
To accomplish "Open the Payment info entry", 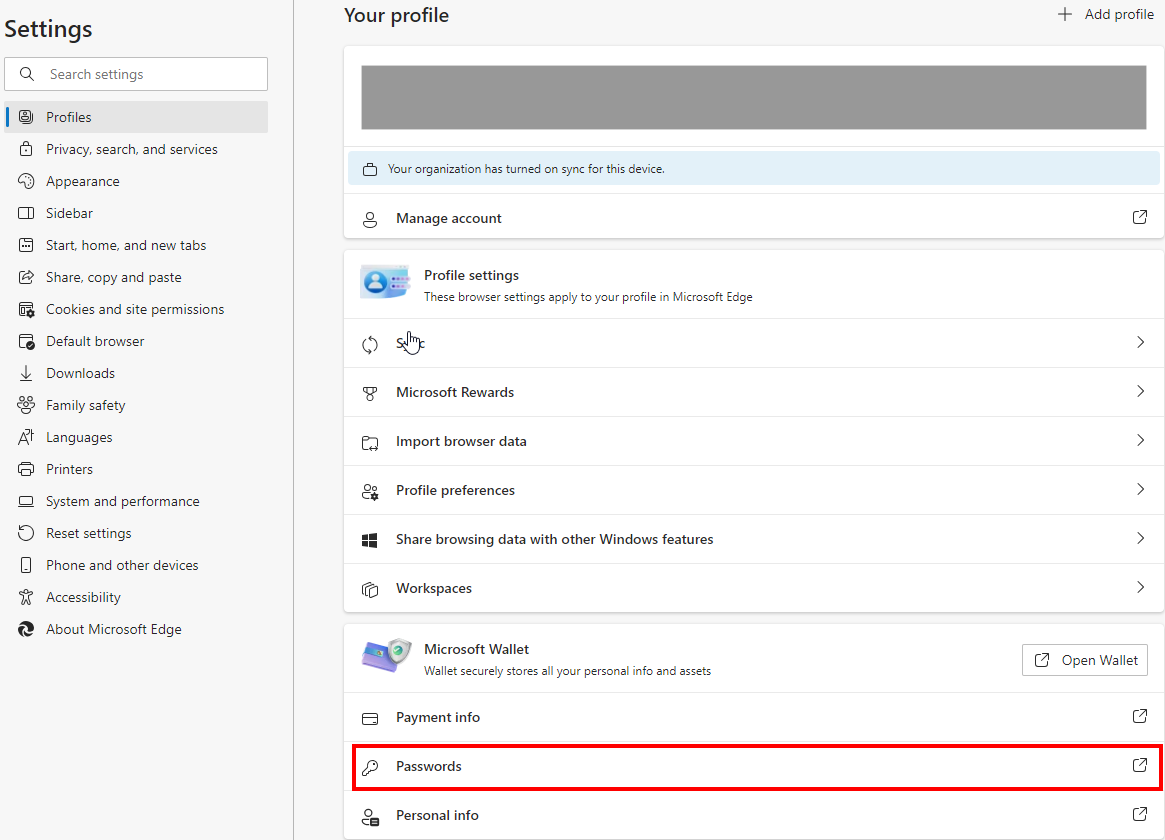I will (753, 717).
